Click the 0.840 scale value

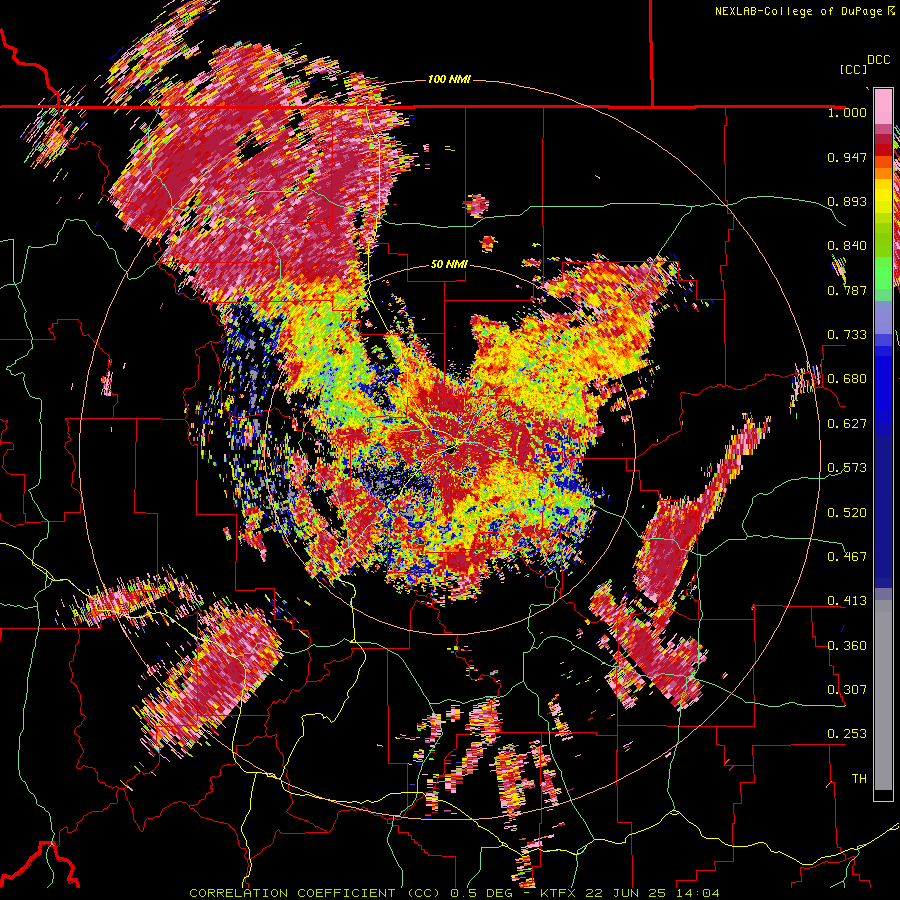coord(847,246)
